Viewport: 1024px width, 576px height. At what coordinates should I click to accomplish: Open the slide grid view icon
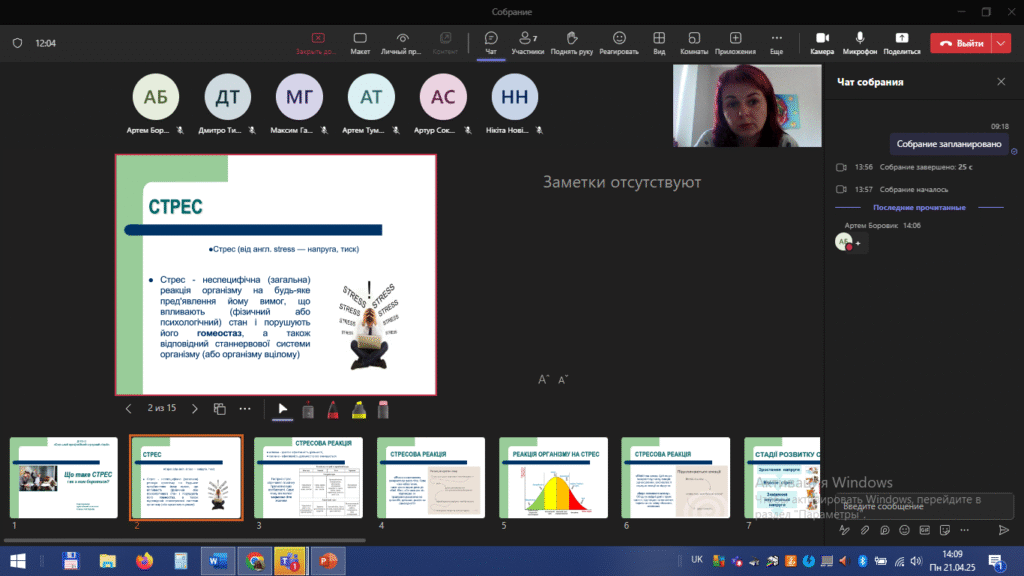[x=219, y=409]
